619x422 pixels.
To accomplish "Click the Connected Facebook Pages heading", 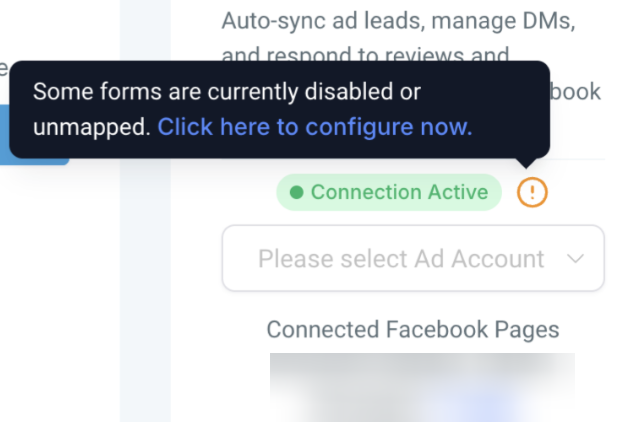I will 412,330.
